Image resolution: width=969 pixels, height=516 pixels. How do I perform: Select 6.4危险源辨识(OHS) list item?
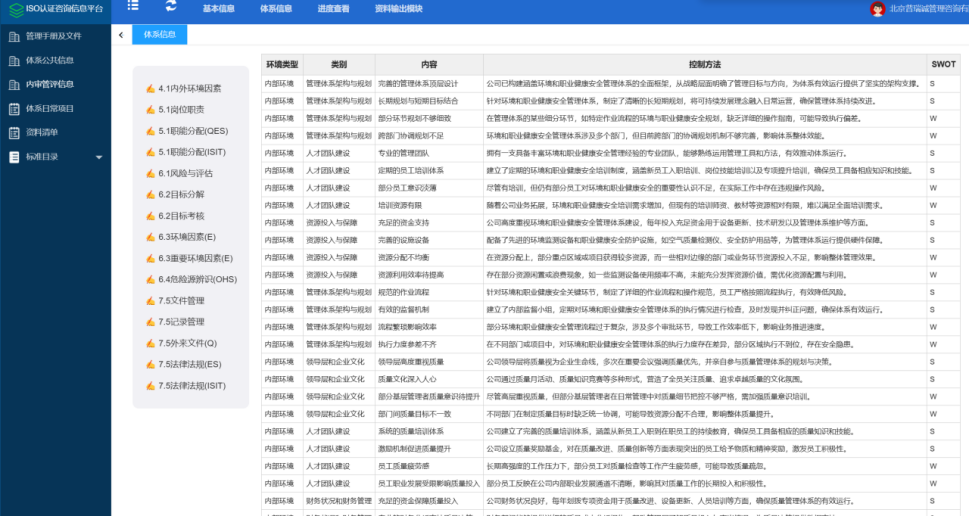197,279
